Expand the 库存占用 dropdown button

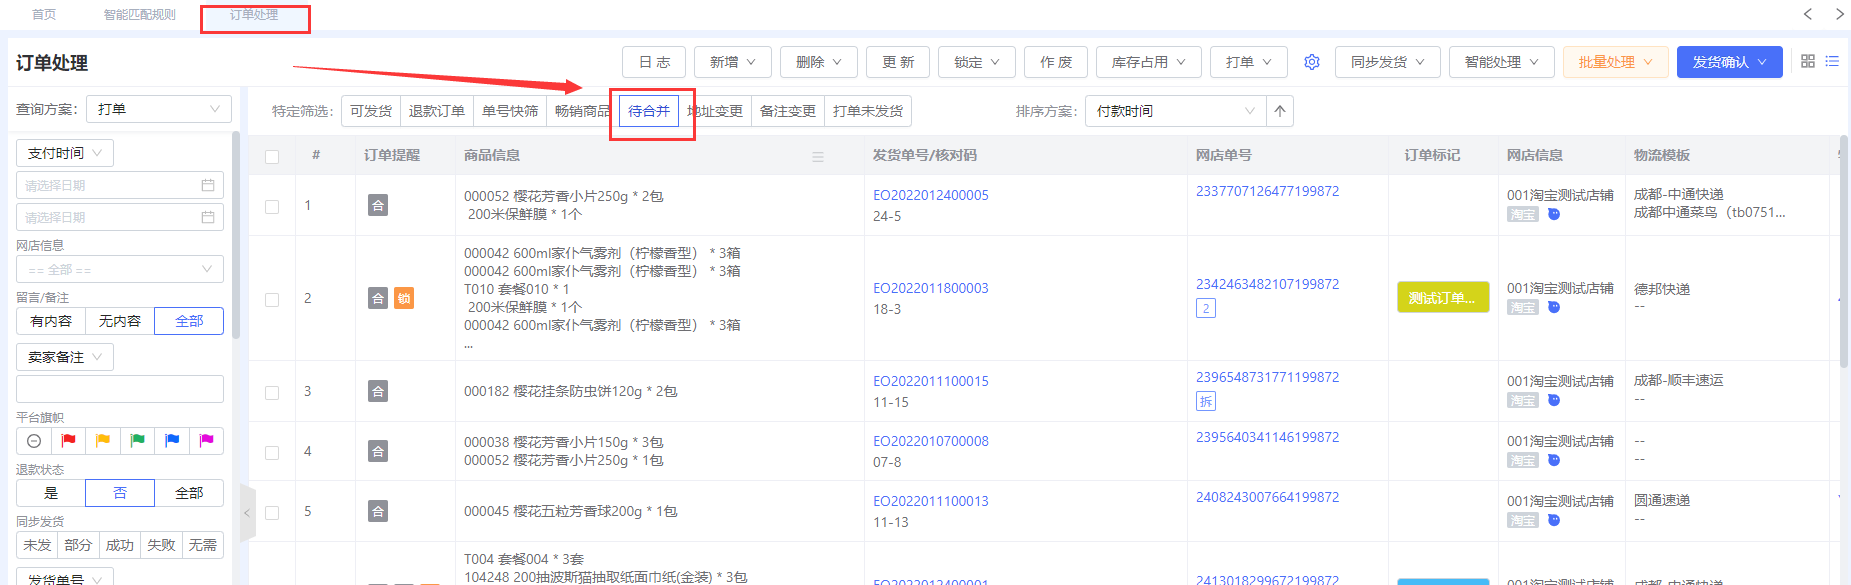click(1149, 62)
